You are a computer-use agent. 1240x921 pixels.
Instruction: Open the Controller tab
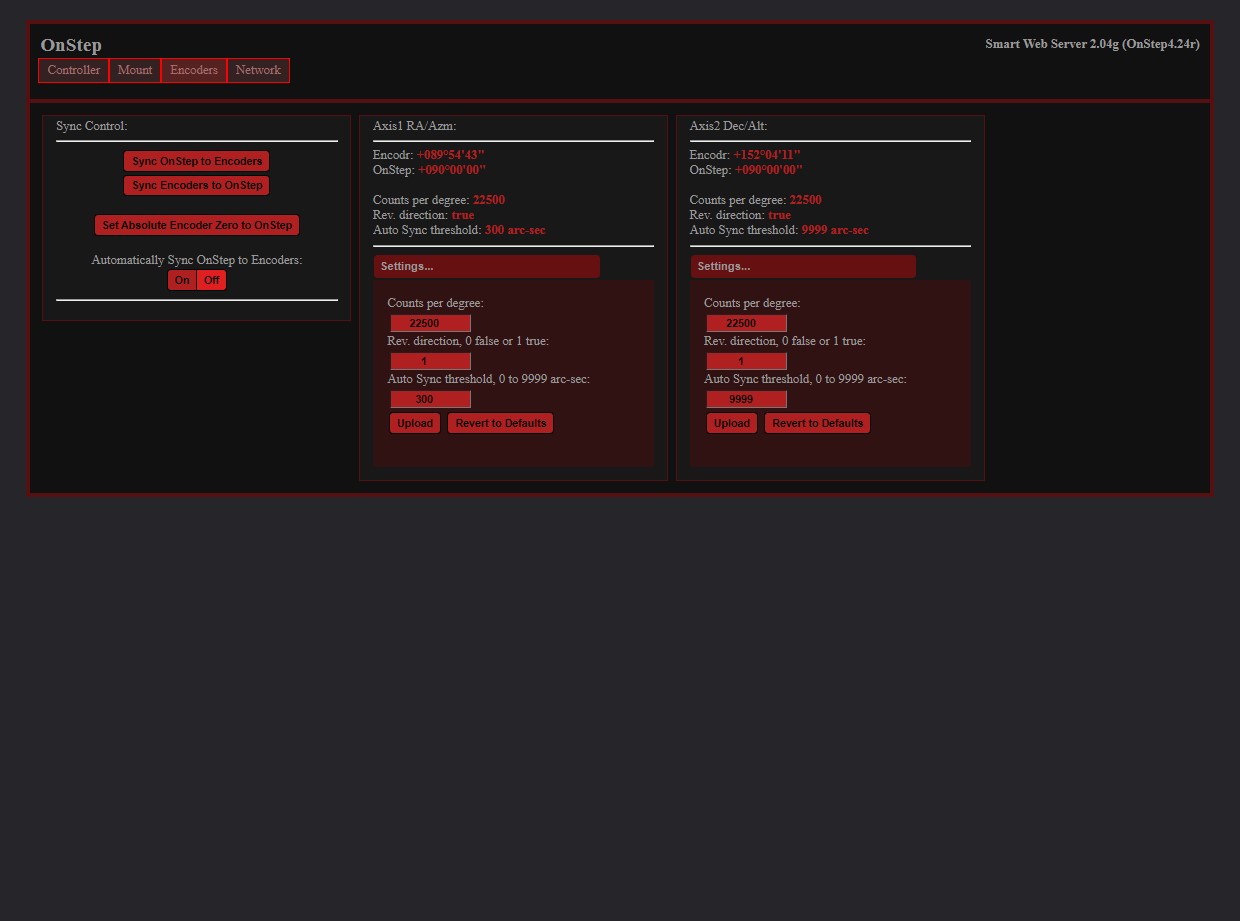[74, 70]
